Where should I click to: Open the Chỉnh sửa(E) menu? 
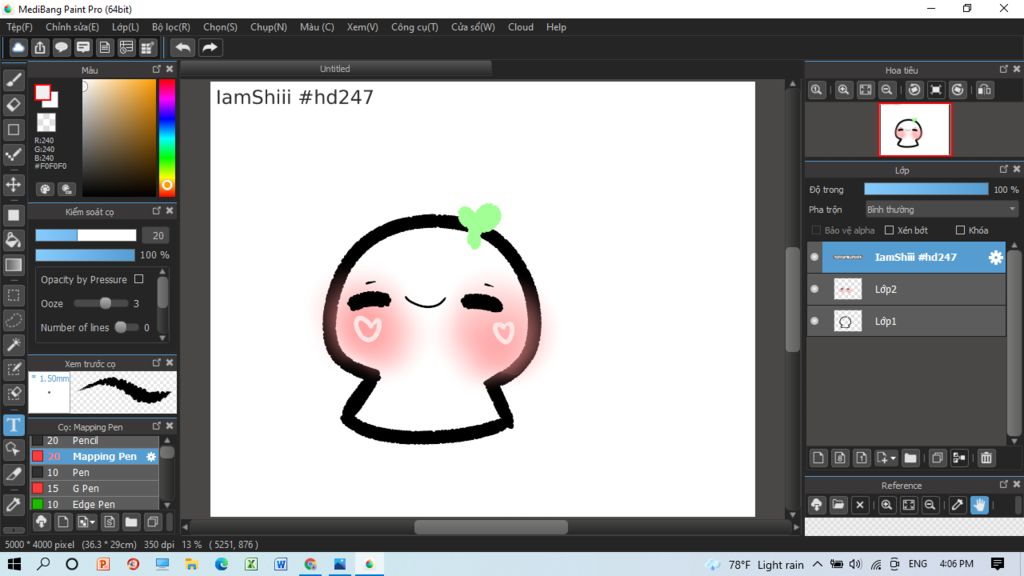pos(72,27)
